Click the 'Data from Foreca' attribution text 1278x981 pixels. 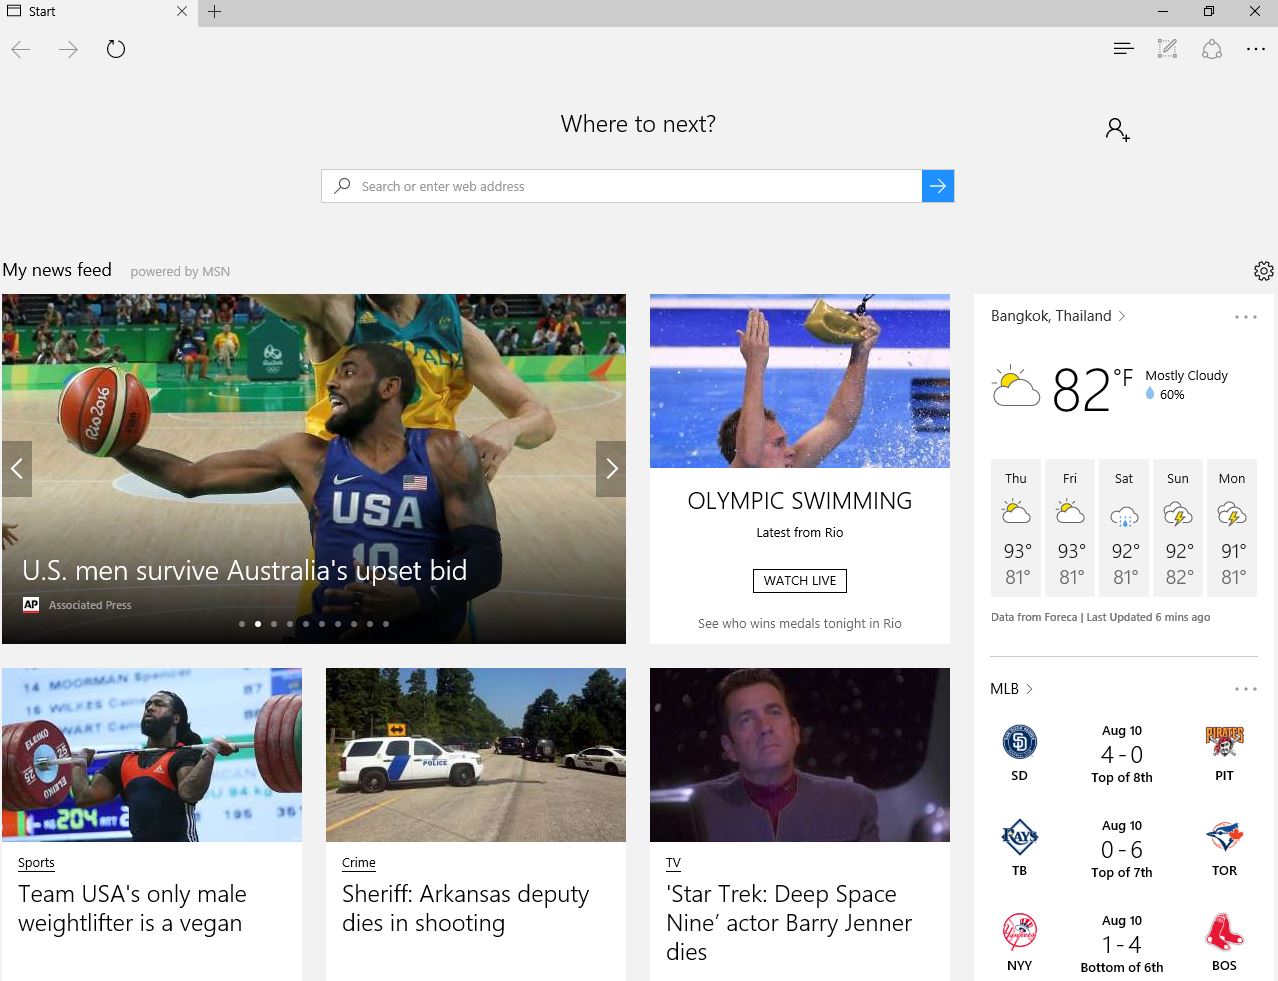click(1034, 617)
